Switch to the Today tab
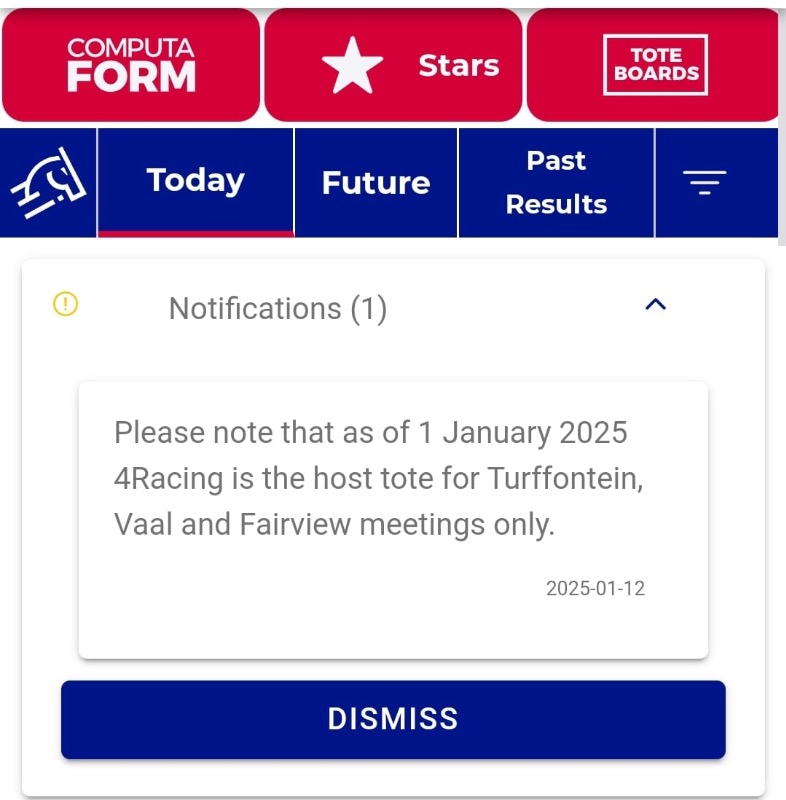Image resolution: width=786 pixels, height=800 pixels. pyautogui.click(x=195, y=181)
